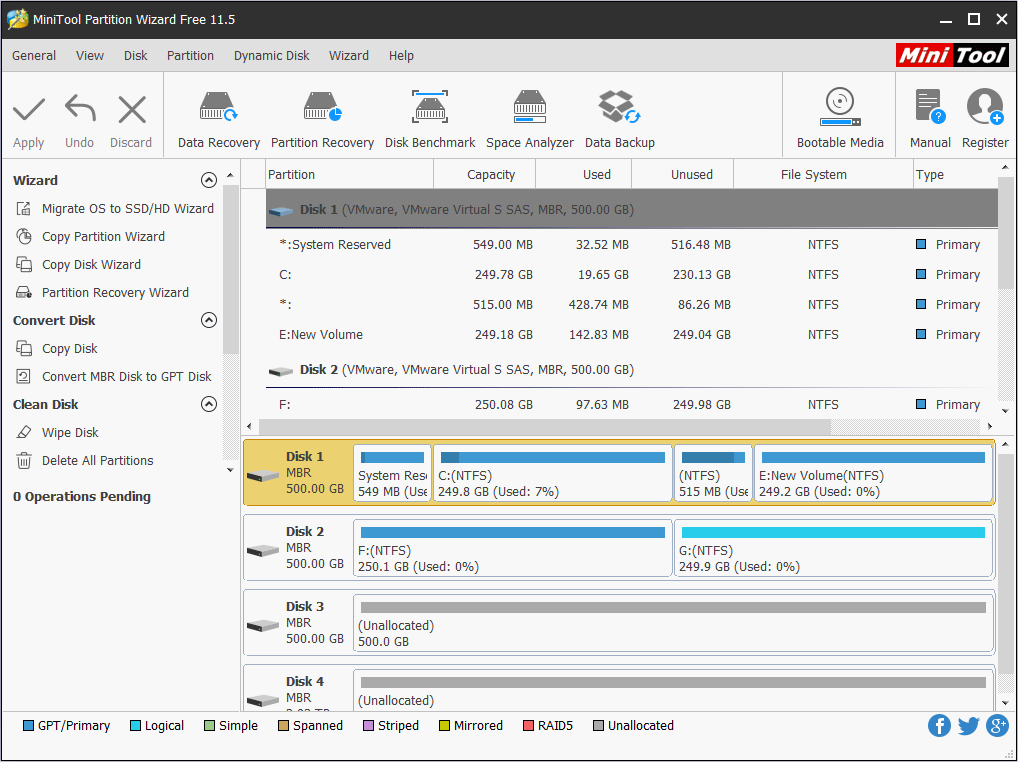The height and width of the screenshot is (762, 1018).
Task: Open the General menu
Action: coord(34,56)
